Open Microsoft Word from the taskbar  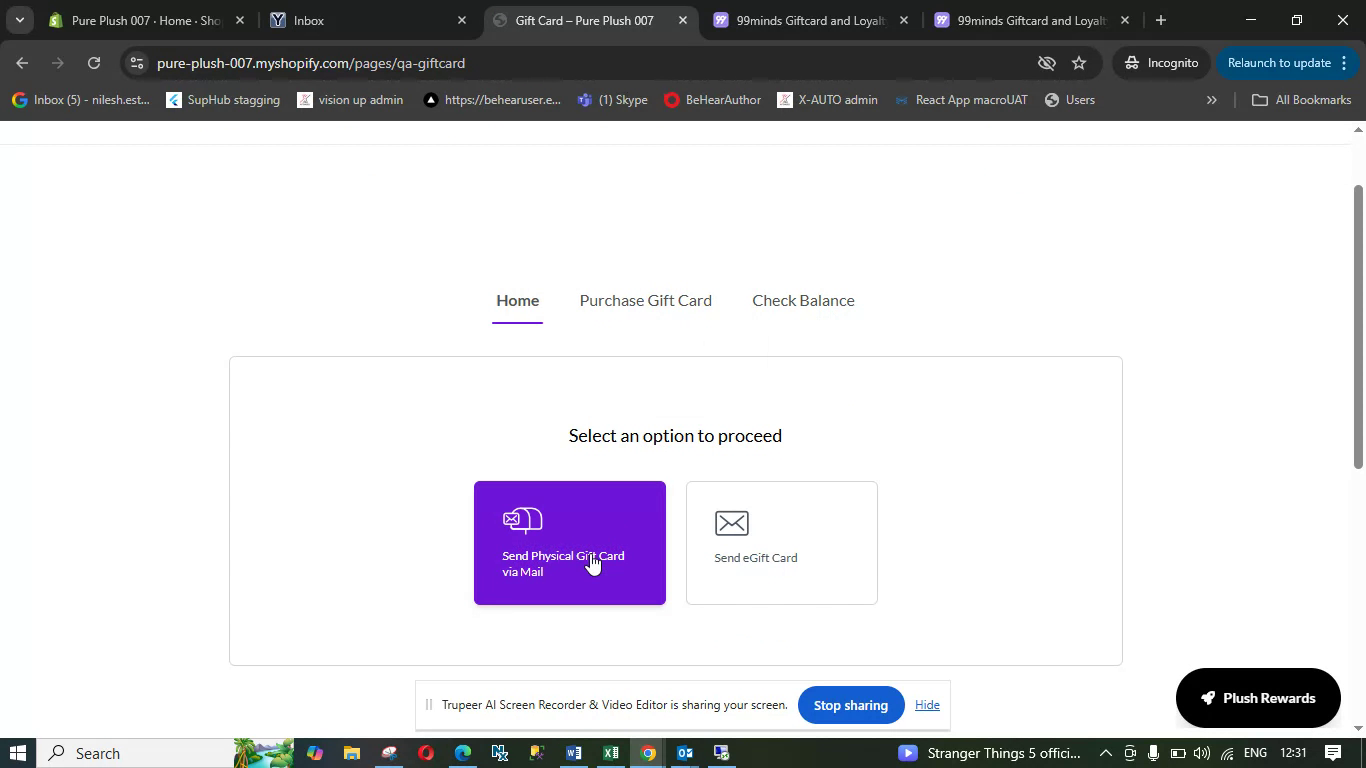573,753
